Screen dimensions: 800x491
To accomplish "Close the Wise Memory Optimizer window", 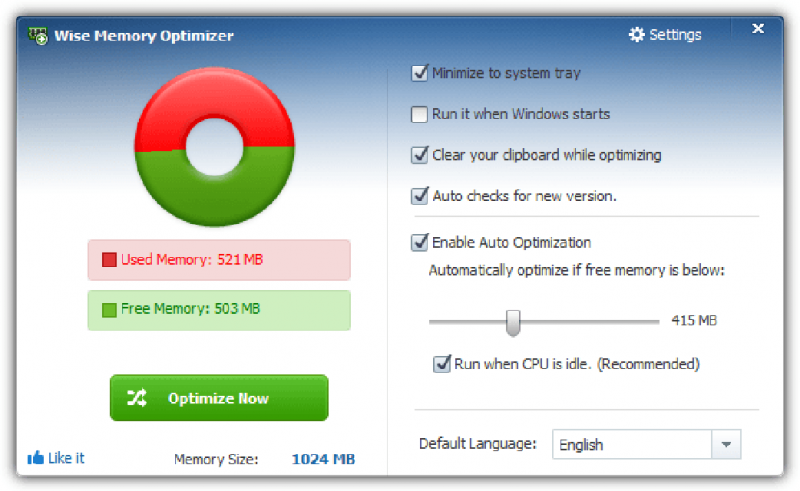I will 758,30.
